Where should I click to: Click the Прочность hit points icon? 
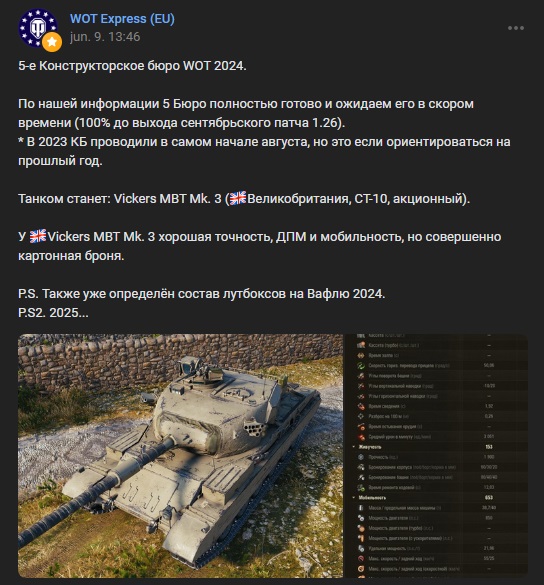(361, 457)
